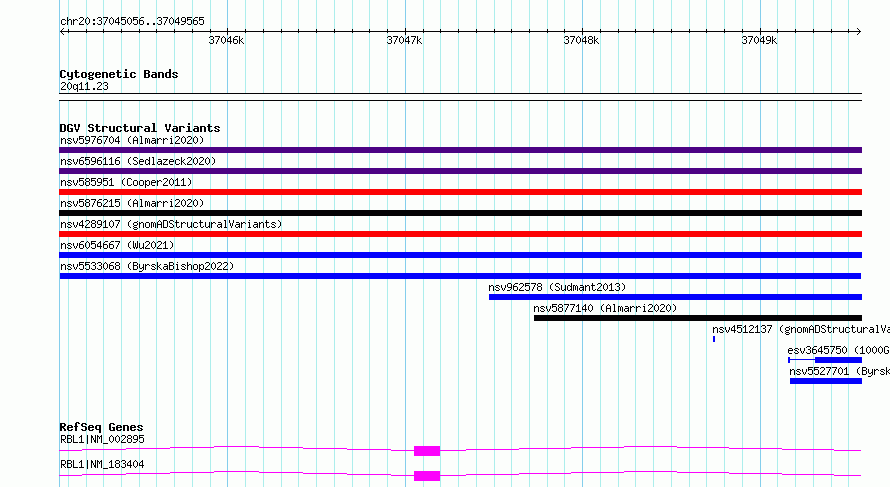Open nsv962578 (Sudmant2013) label
Image resolution: width=890 pixels, height=487 pixels.
tap(557, 287)
